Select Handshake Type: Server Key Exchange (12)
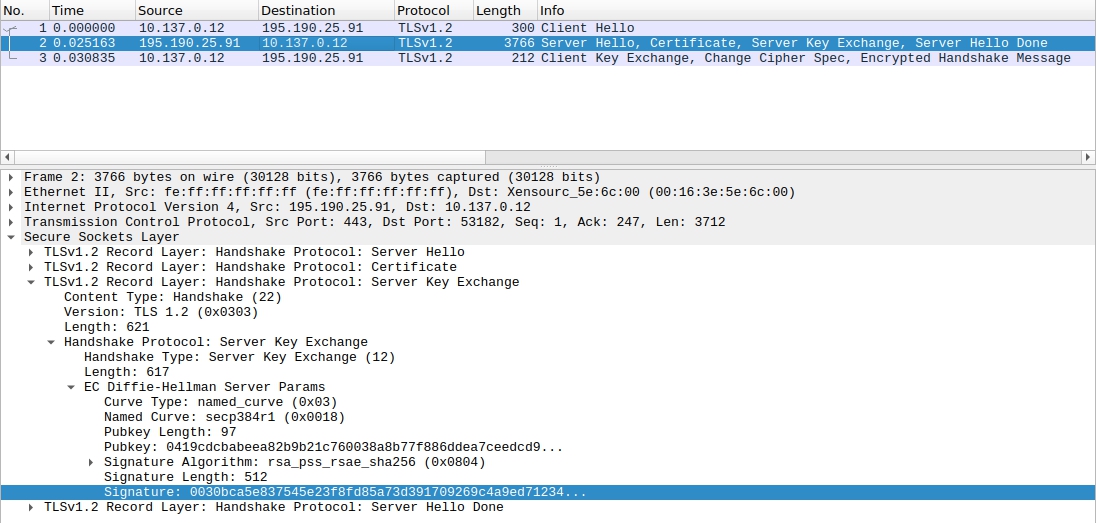Screen dimensions: 1096x523 click(548, 357)
